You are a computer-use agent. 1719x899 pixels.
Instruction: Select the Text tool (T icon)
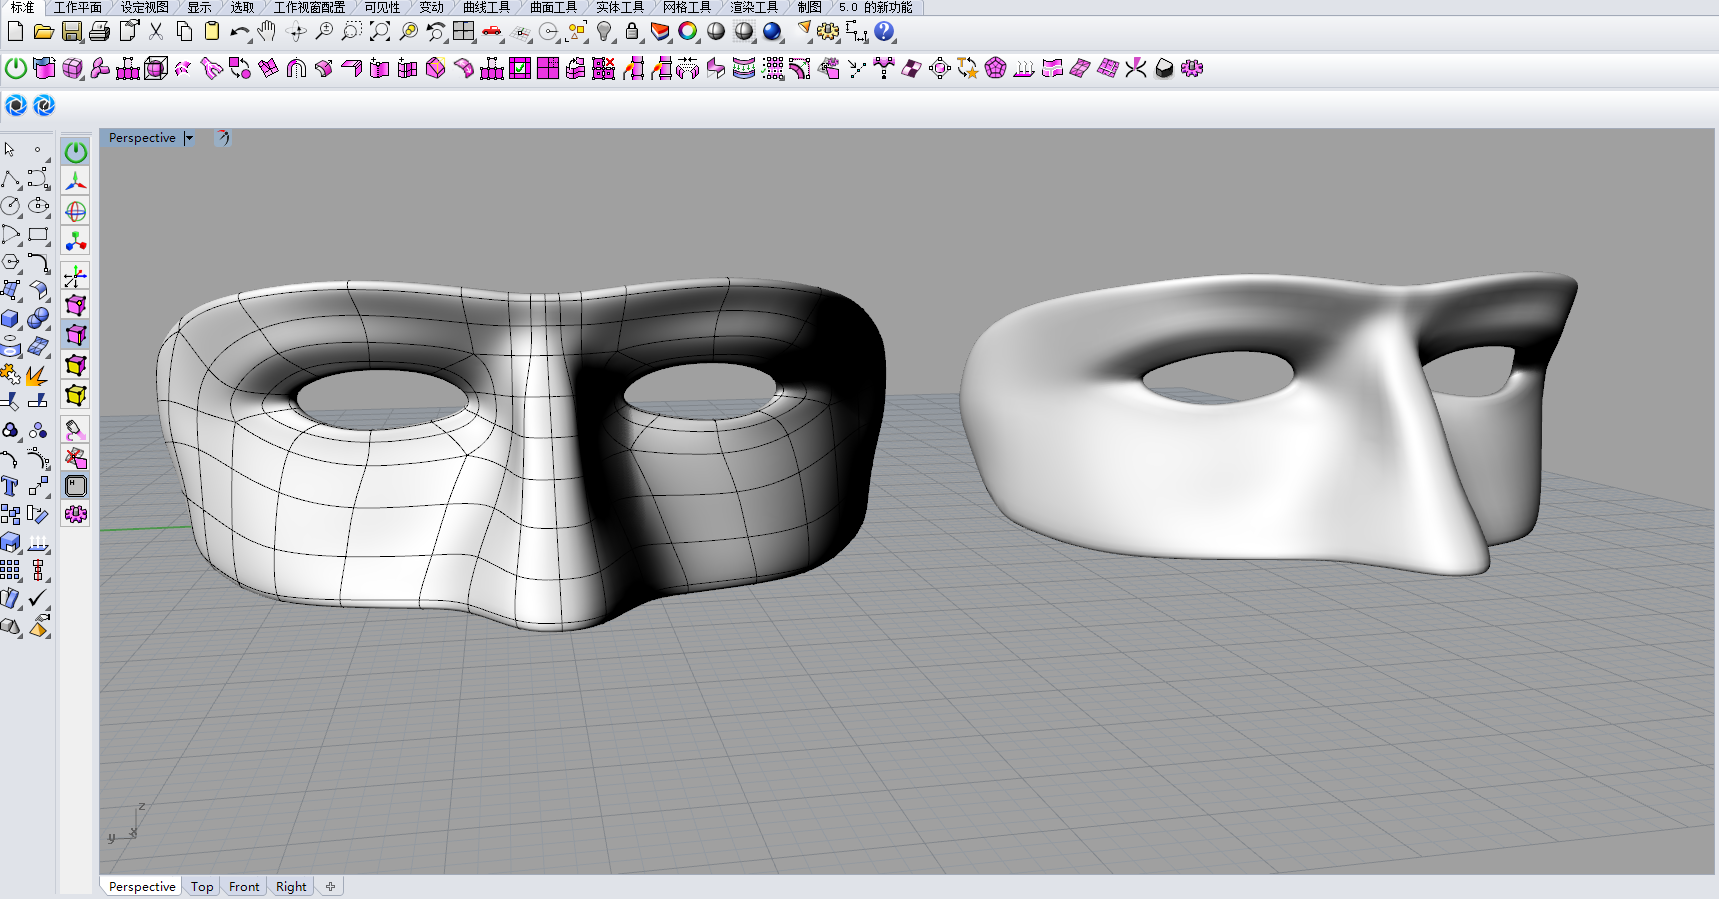(x=10, y=486)
